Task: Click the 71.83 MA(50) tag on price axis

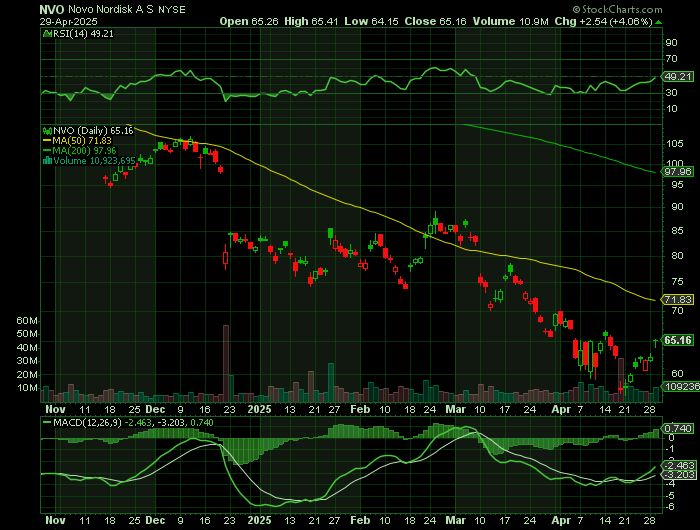Action: [678, 300]
